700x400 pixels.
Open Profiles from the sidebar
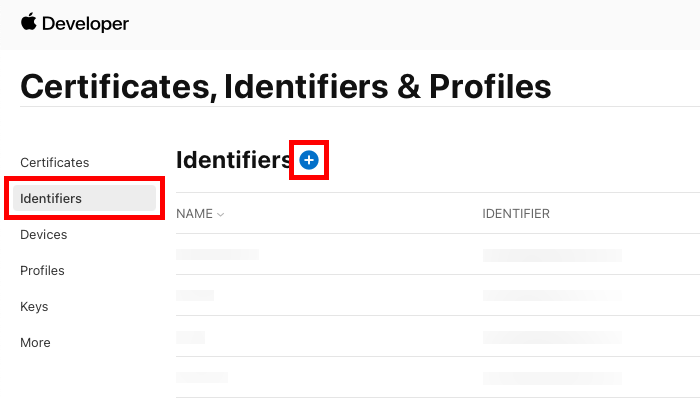43,270
